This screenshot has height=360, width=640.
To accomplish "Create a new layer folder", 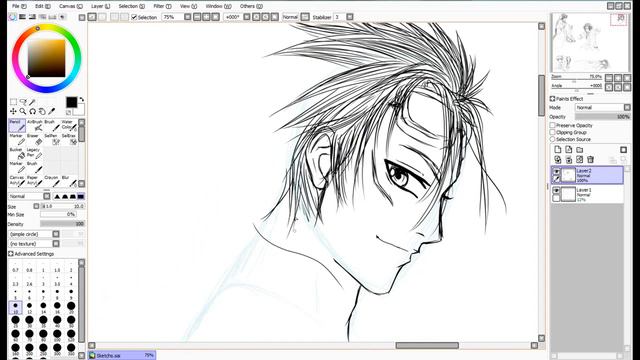I will (580, 150).
